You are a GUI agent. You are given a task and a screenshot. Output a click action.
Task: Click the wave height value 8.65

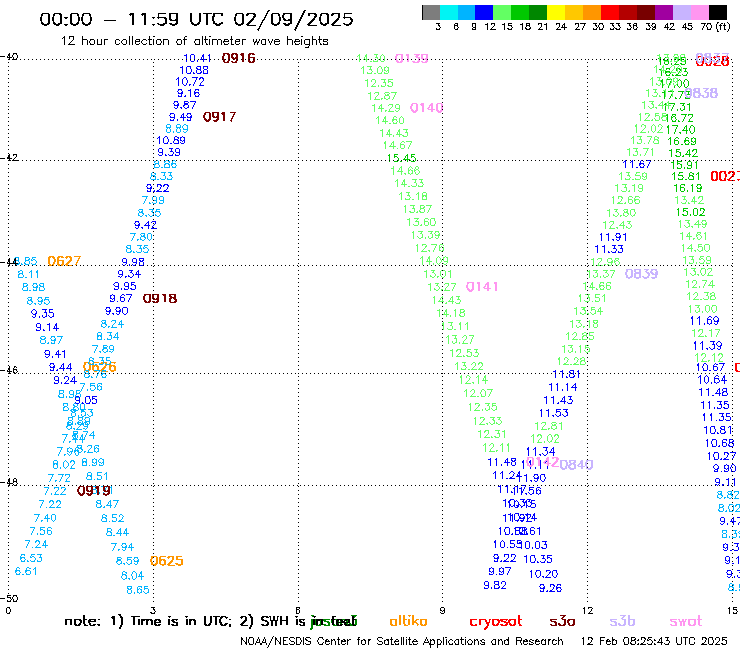click(137, 590)
